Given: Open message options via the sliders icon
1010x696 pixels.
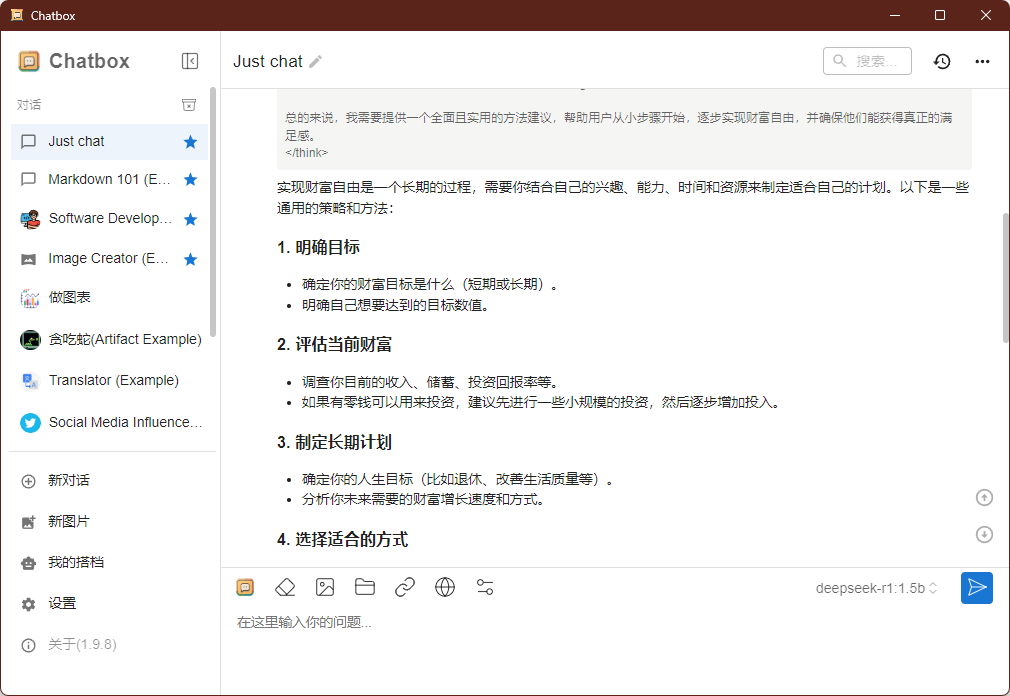Looking at the screenshot, I should click(x=485, y=587).
